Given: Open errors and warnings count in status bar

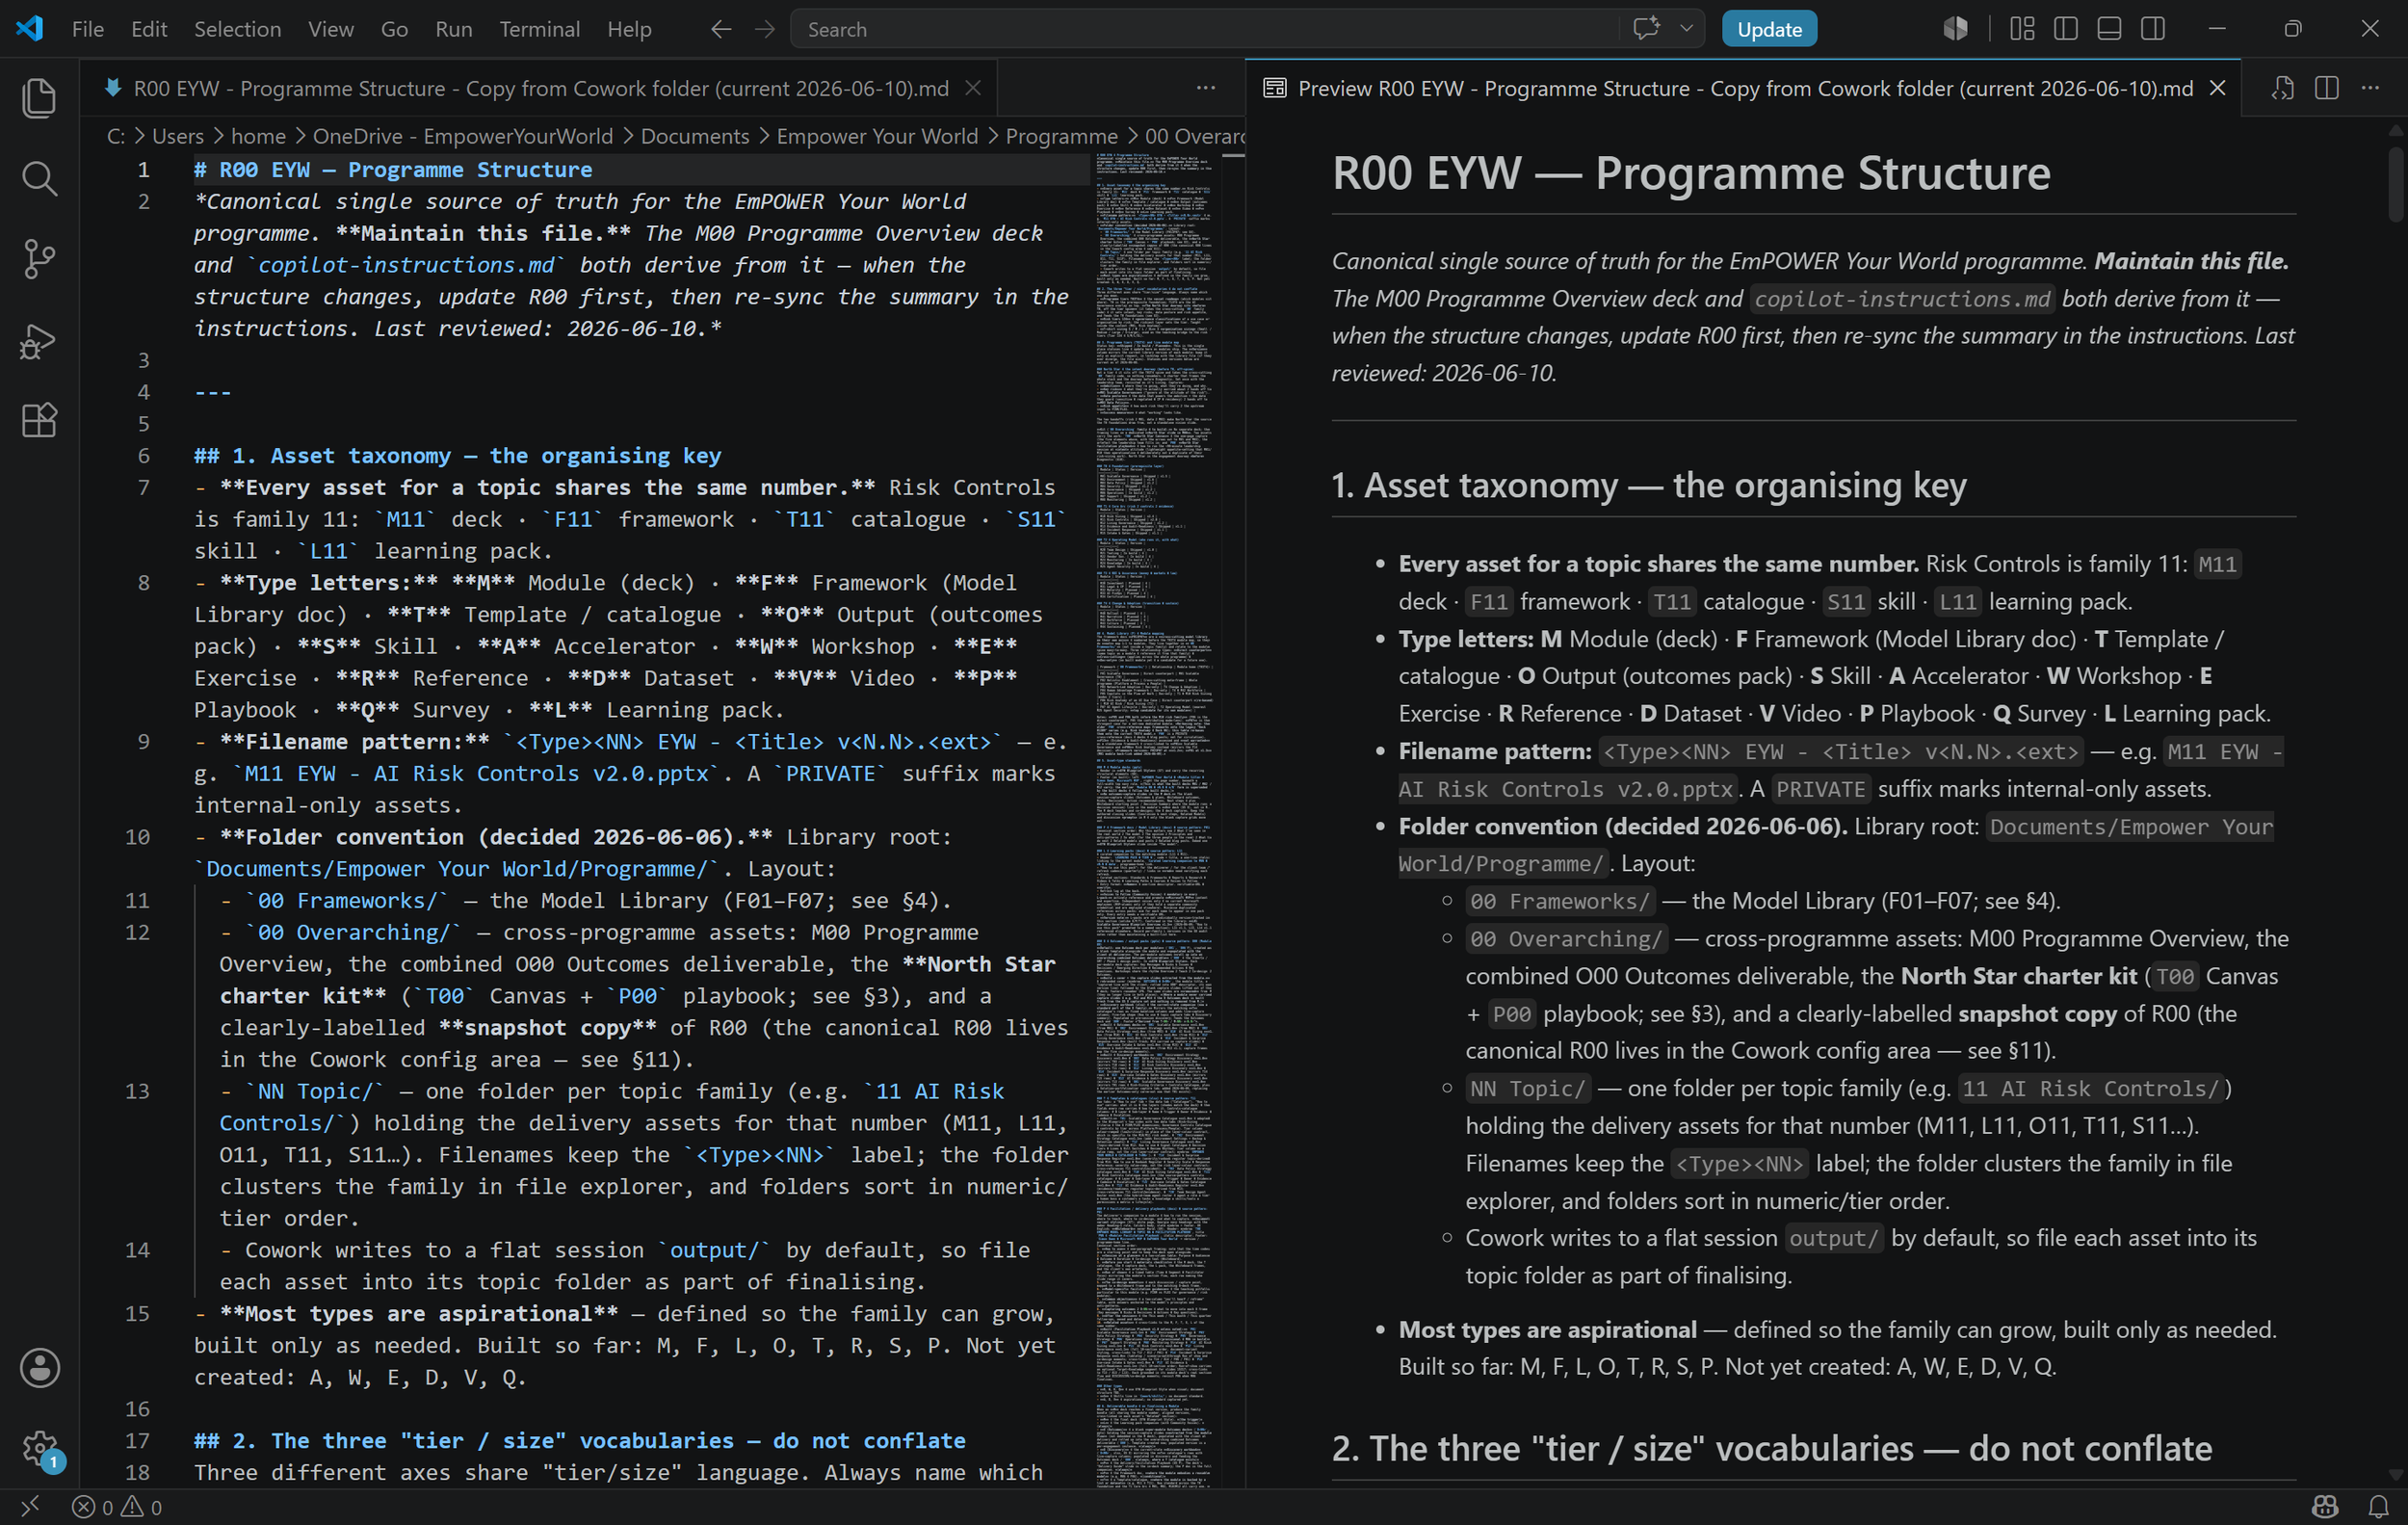Looking at the screenshot, I should tap(117, 1506).
